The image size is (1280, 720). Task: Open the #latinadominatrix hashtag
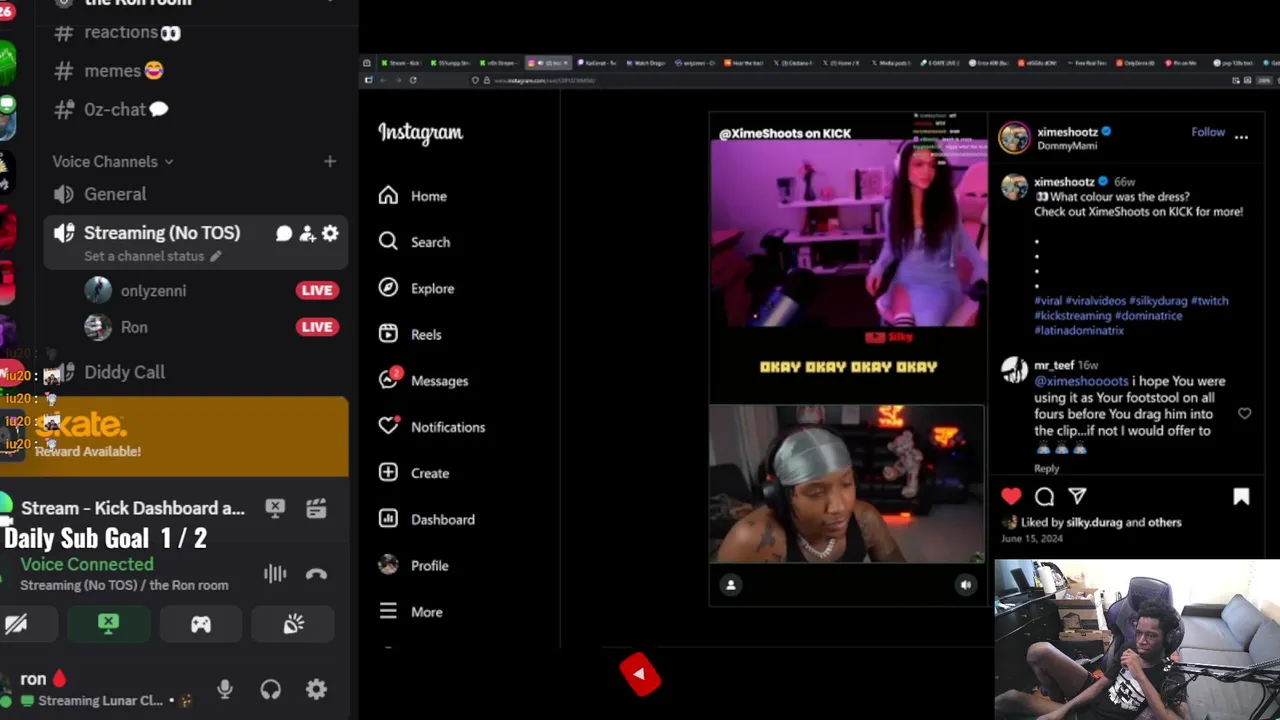pyautogui.click(x=1079, y=330)
